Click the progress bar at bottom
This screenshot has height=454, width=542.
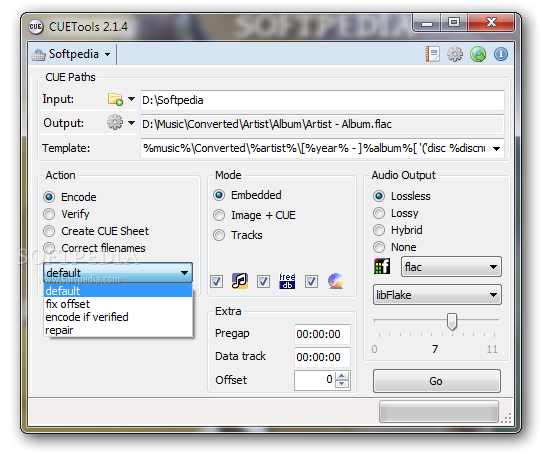[x=439, y=411]
